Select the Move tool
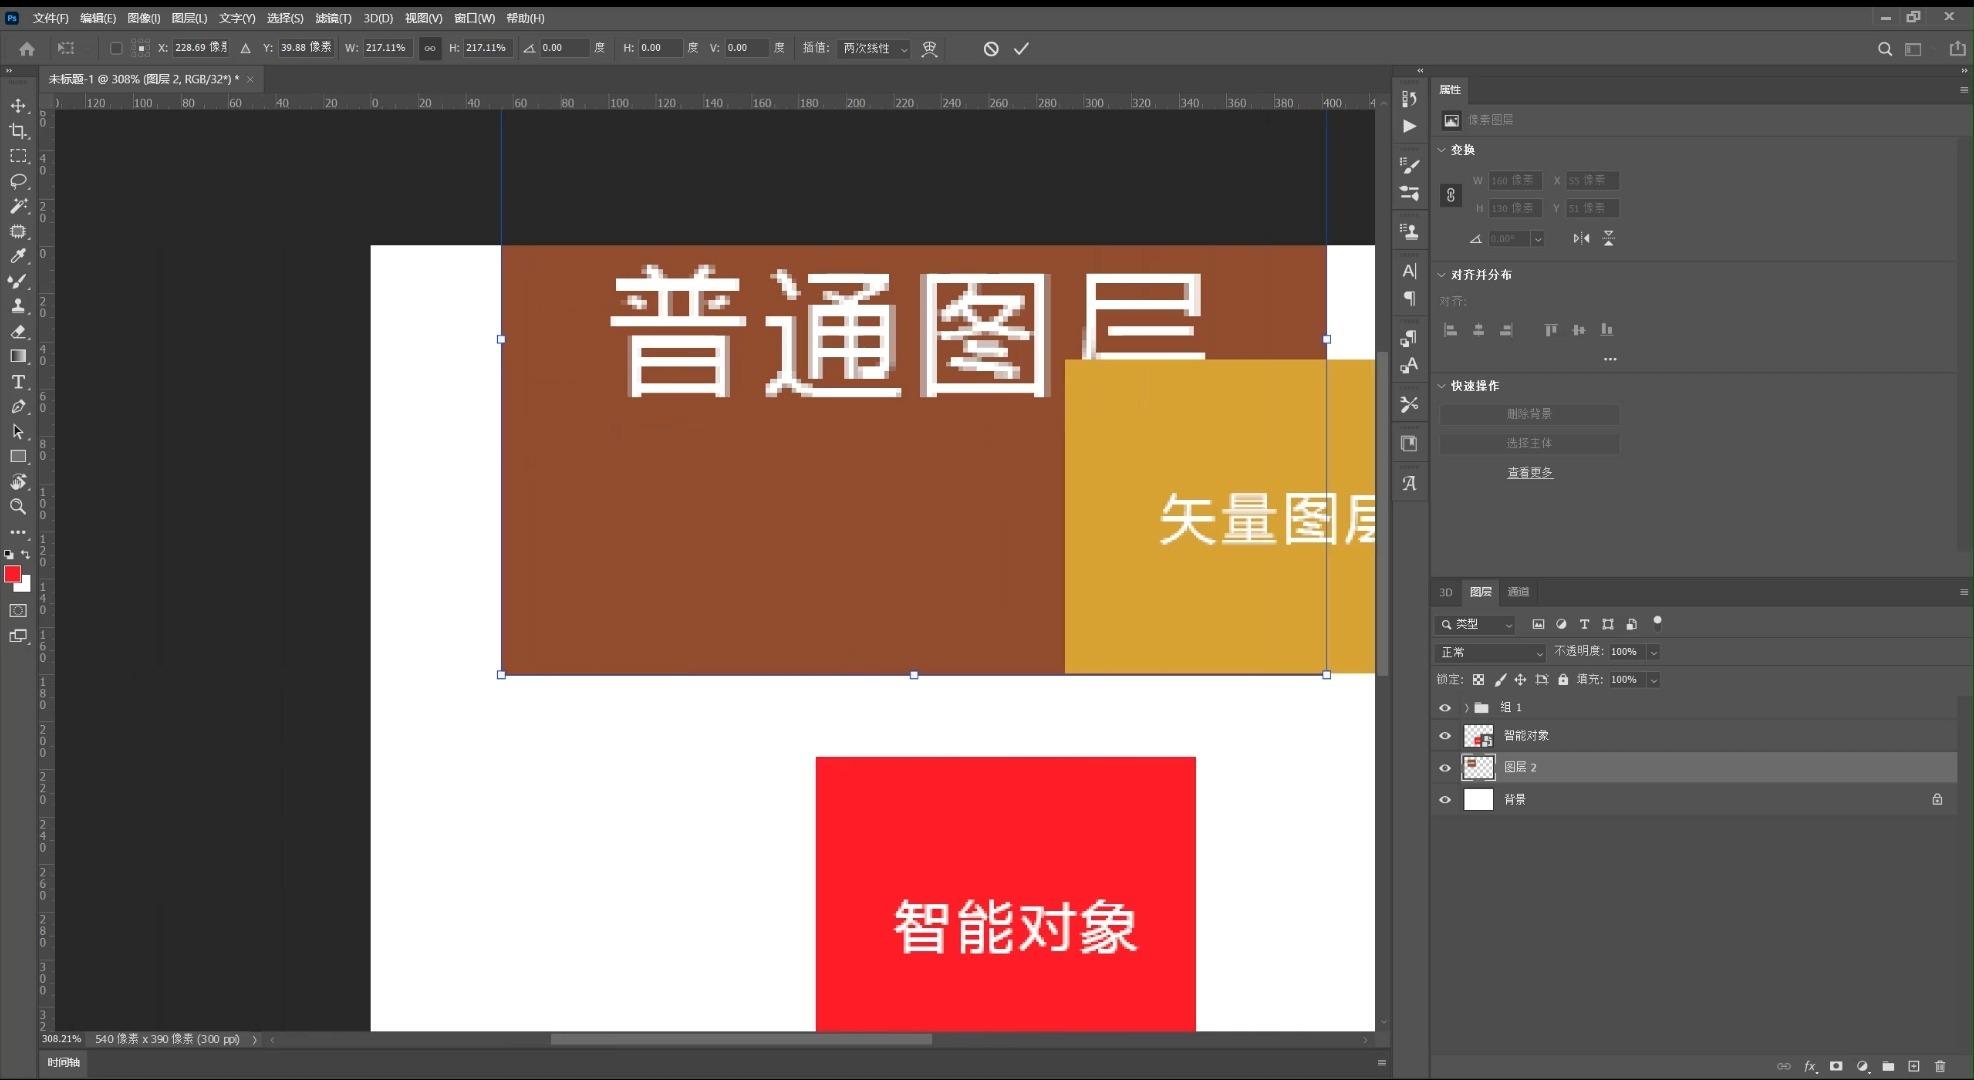 coord(18,106)
